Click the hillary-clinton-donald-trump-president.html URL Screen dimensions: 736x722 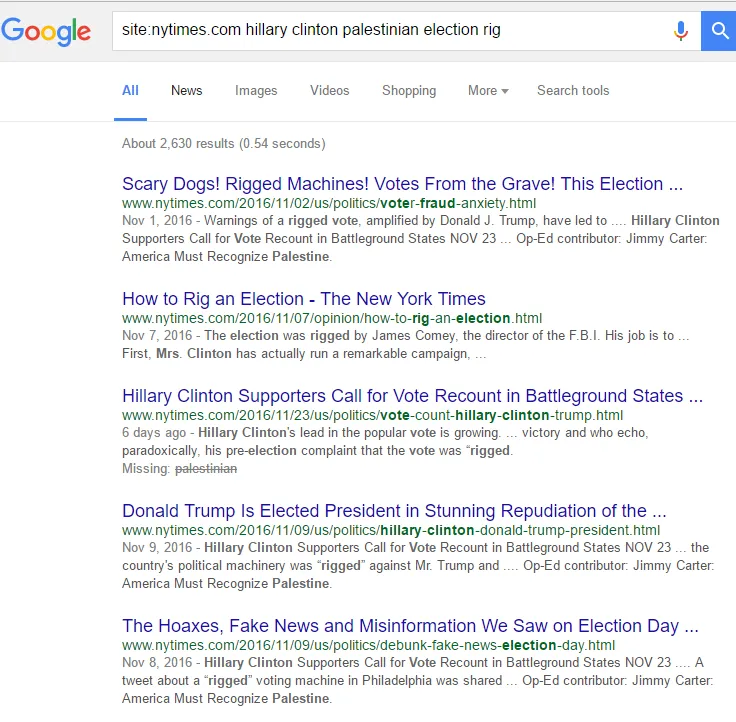coord(391,530)
